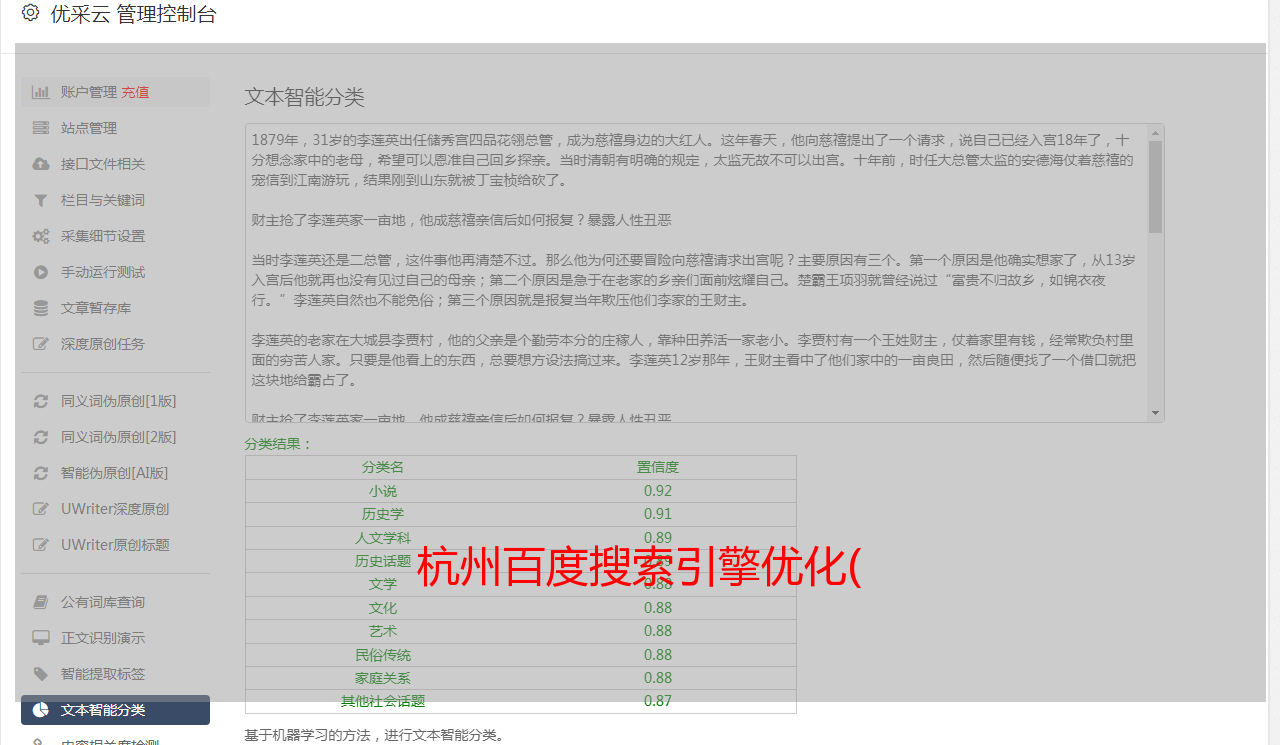Click the database icon next to 文章暂存库
The width and height of the screenshot is (1280, 745).
[x=40, y=308]
